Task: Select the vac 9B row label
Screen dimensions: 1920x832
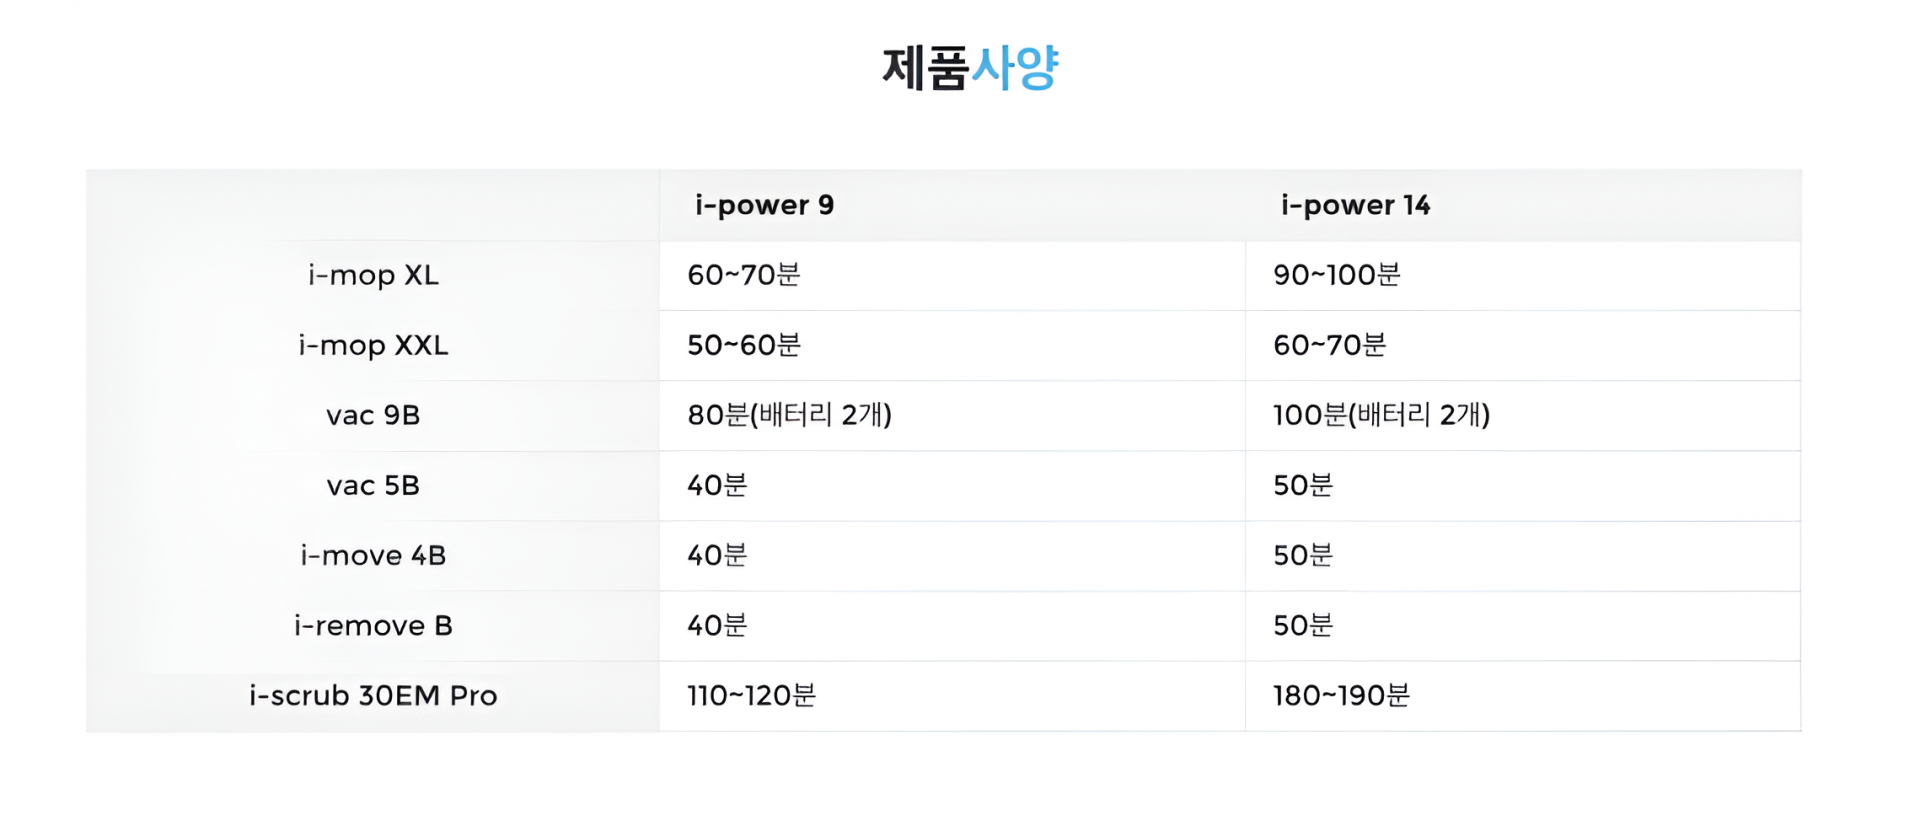Action: pyautogui.click(x=373, y=415)
